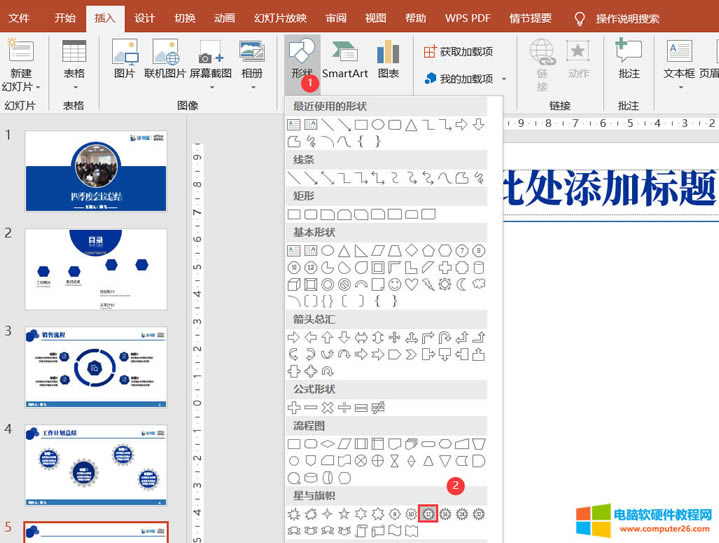
Task: Select the red-outlined 12-point star shape
Action: 428,513
